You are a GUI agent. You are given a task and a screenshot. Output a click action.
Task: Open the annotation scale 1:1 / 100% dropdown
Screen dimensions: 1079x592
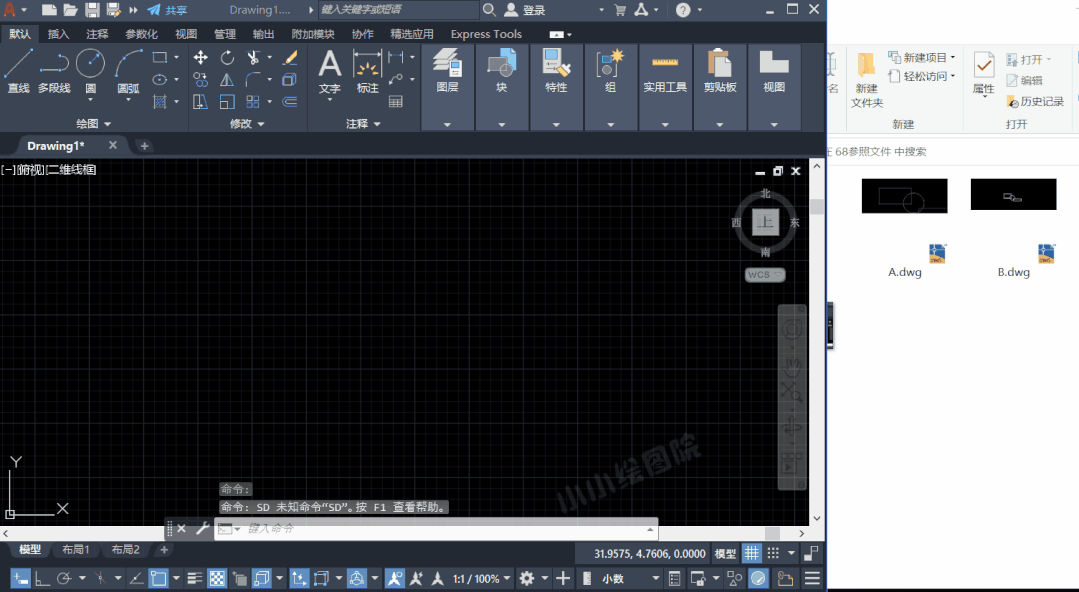482,579
